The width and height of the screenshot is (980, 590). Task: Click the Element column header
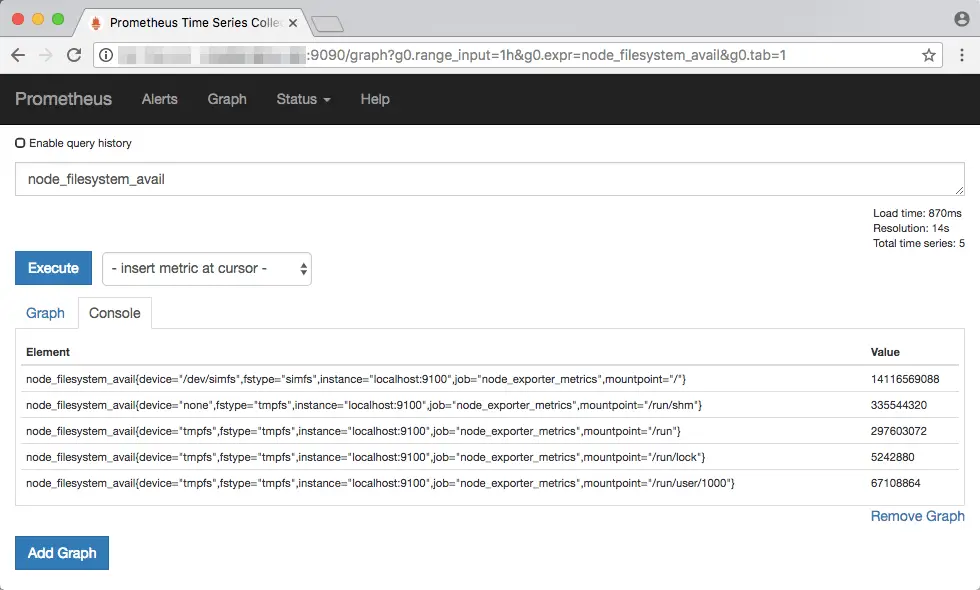point(48,352)
